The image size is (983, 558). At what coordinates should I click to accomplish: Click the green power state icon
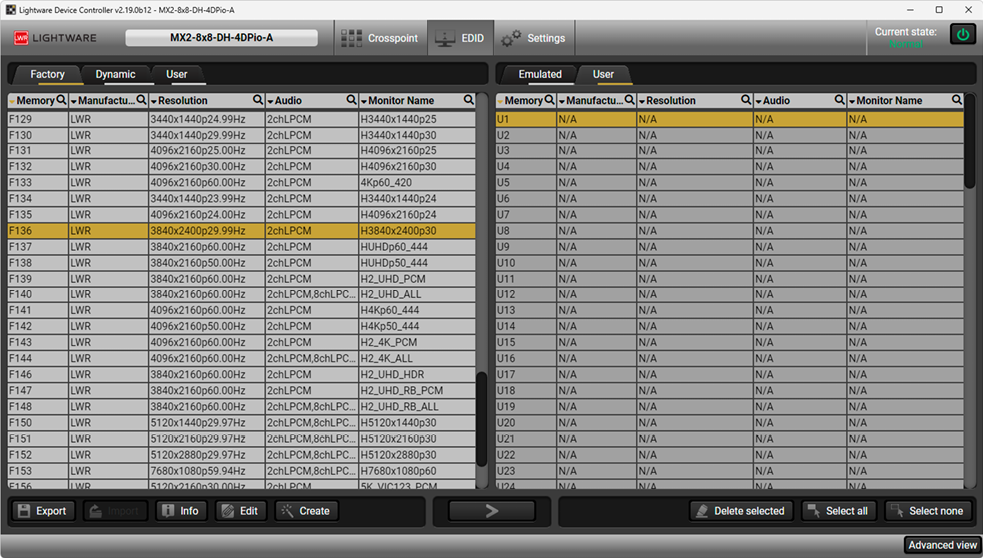click(x=963, y=34)
